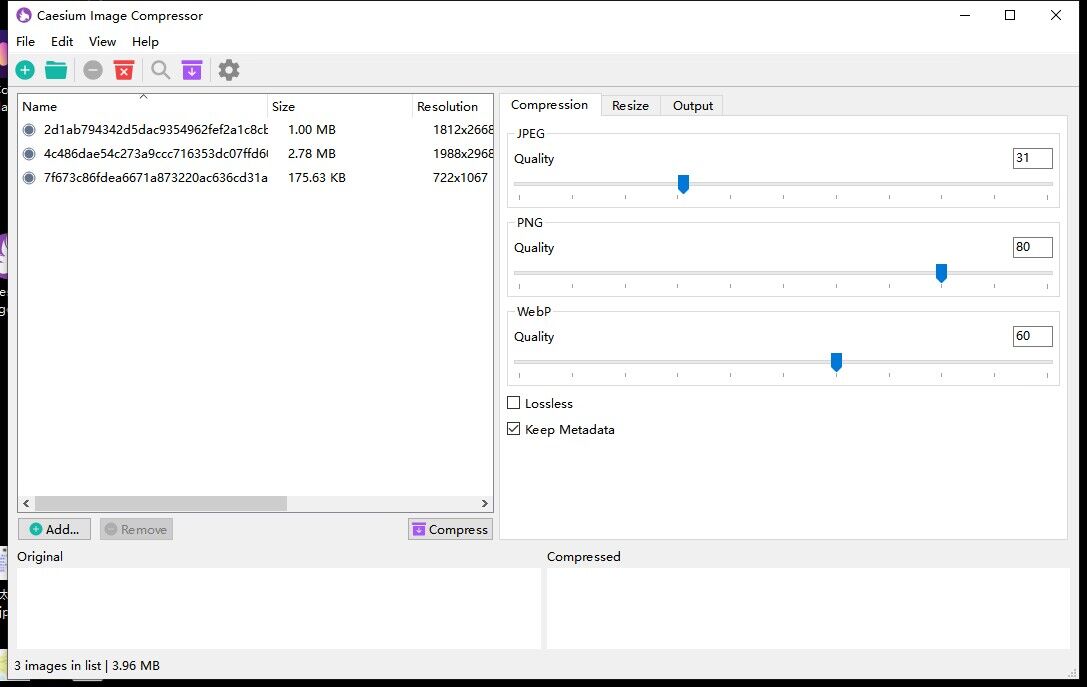Viewport: 1087px width, 687px height.
Task: Click the 722x1067 resolution cell
Action: [x=460, y=178]
